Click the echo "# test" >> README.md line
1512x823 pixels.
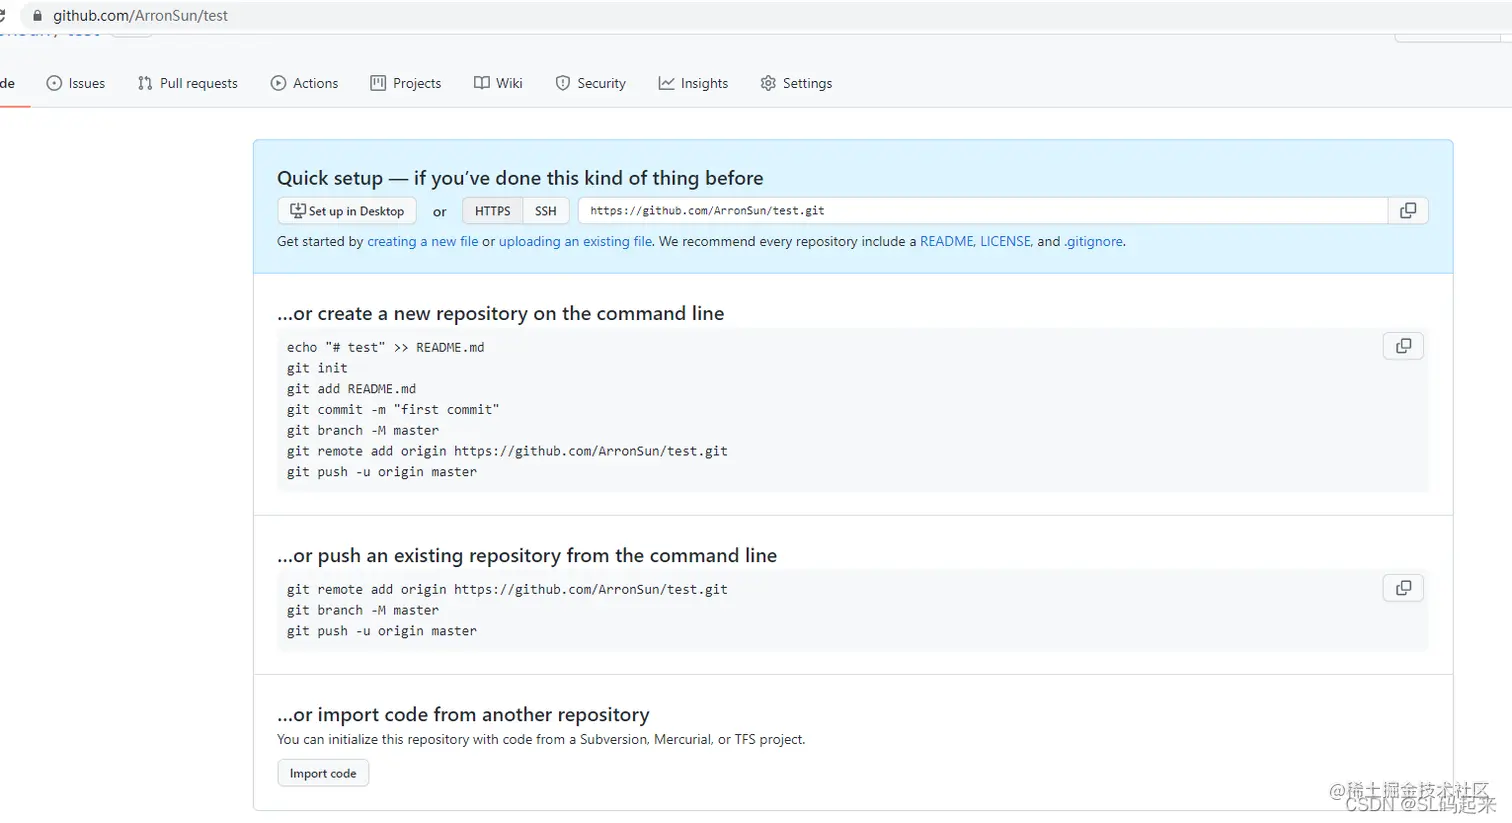[385, 347]
